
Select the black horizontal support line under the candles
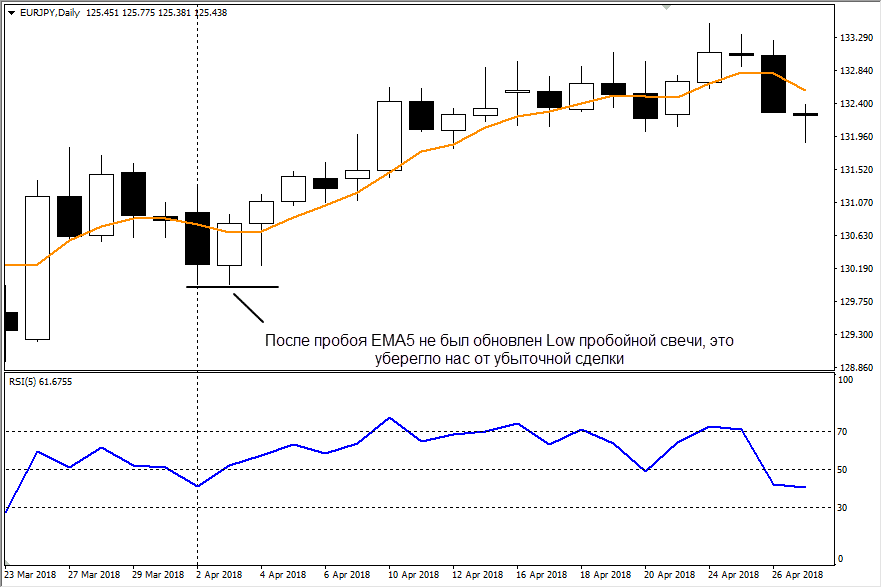pos(232,287)
